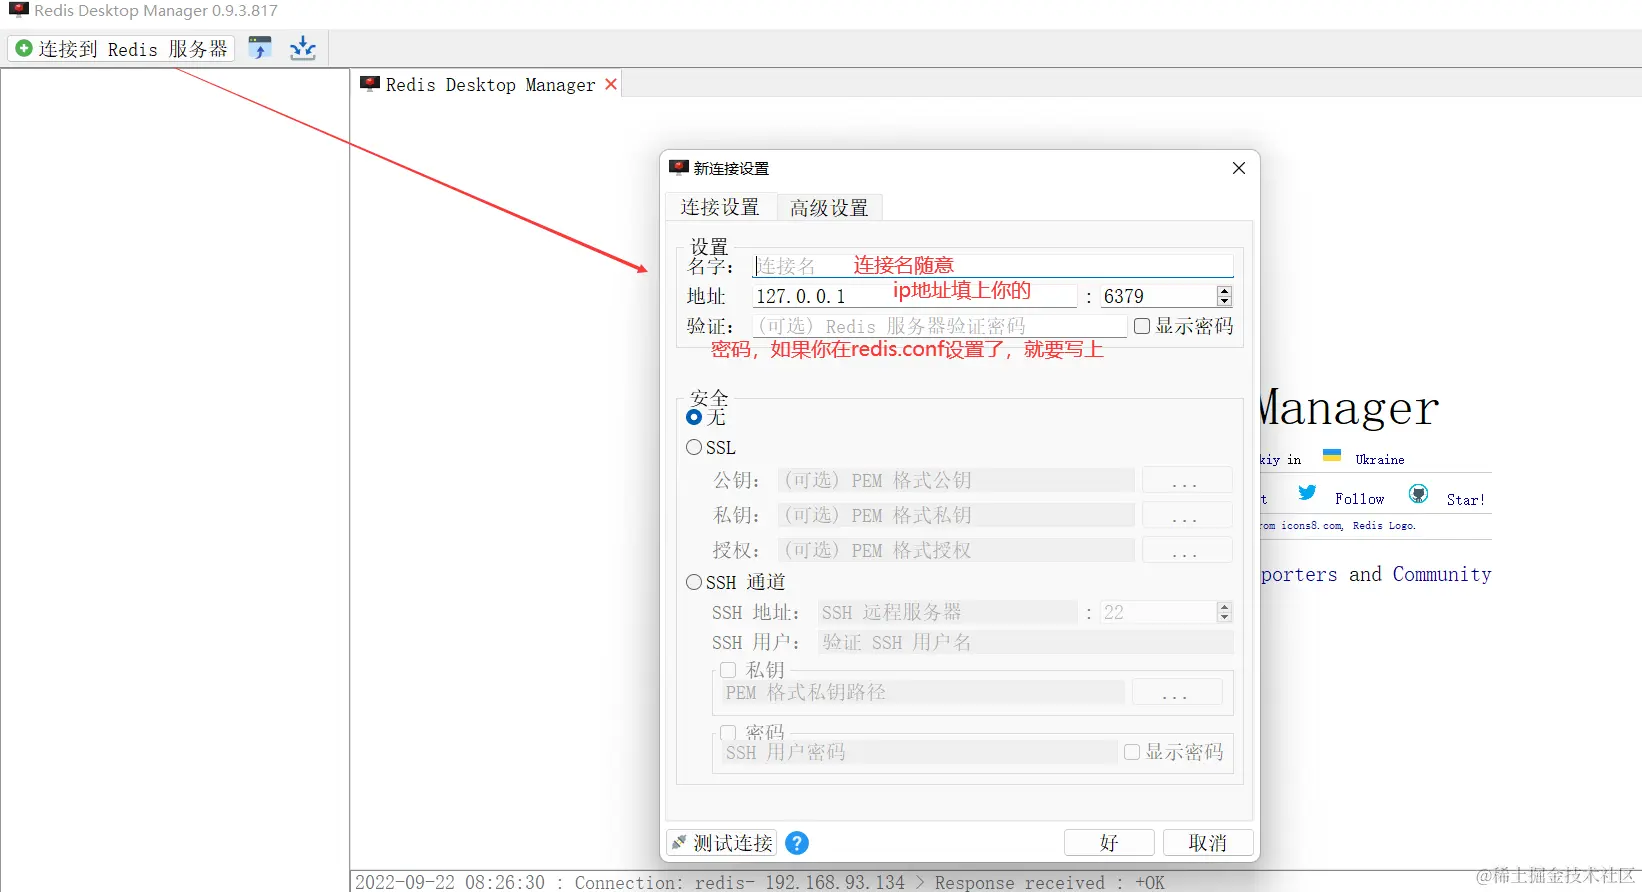
Task: Focus the connection name input field
Action: coord(992,266)
